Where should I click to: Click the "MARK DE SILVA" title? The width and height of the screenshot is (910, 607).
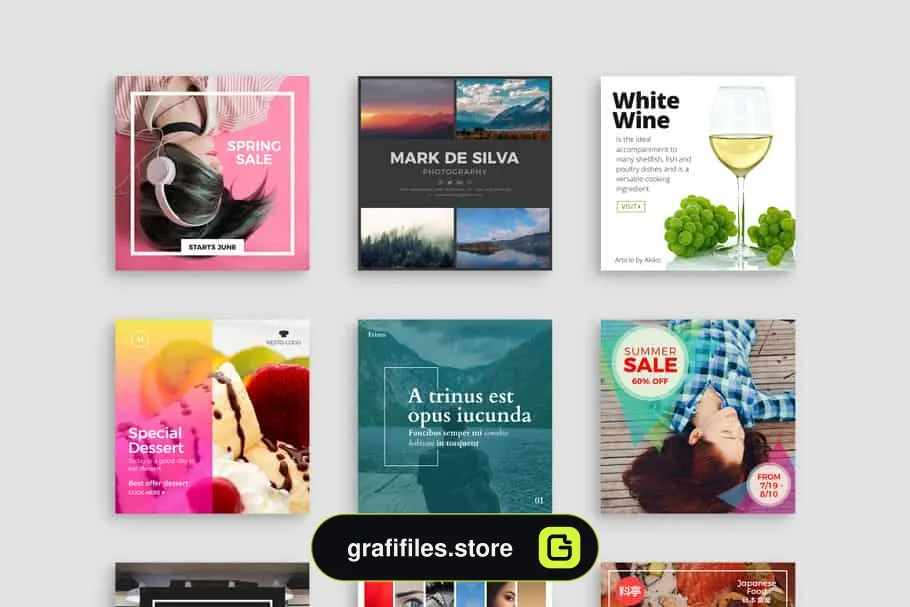point(454,158)
